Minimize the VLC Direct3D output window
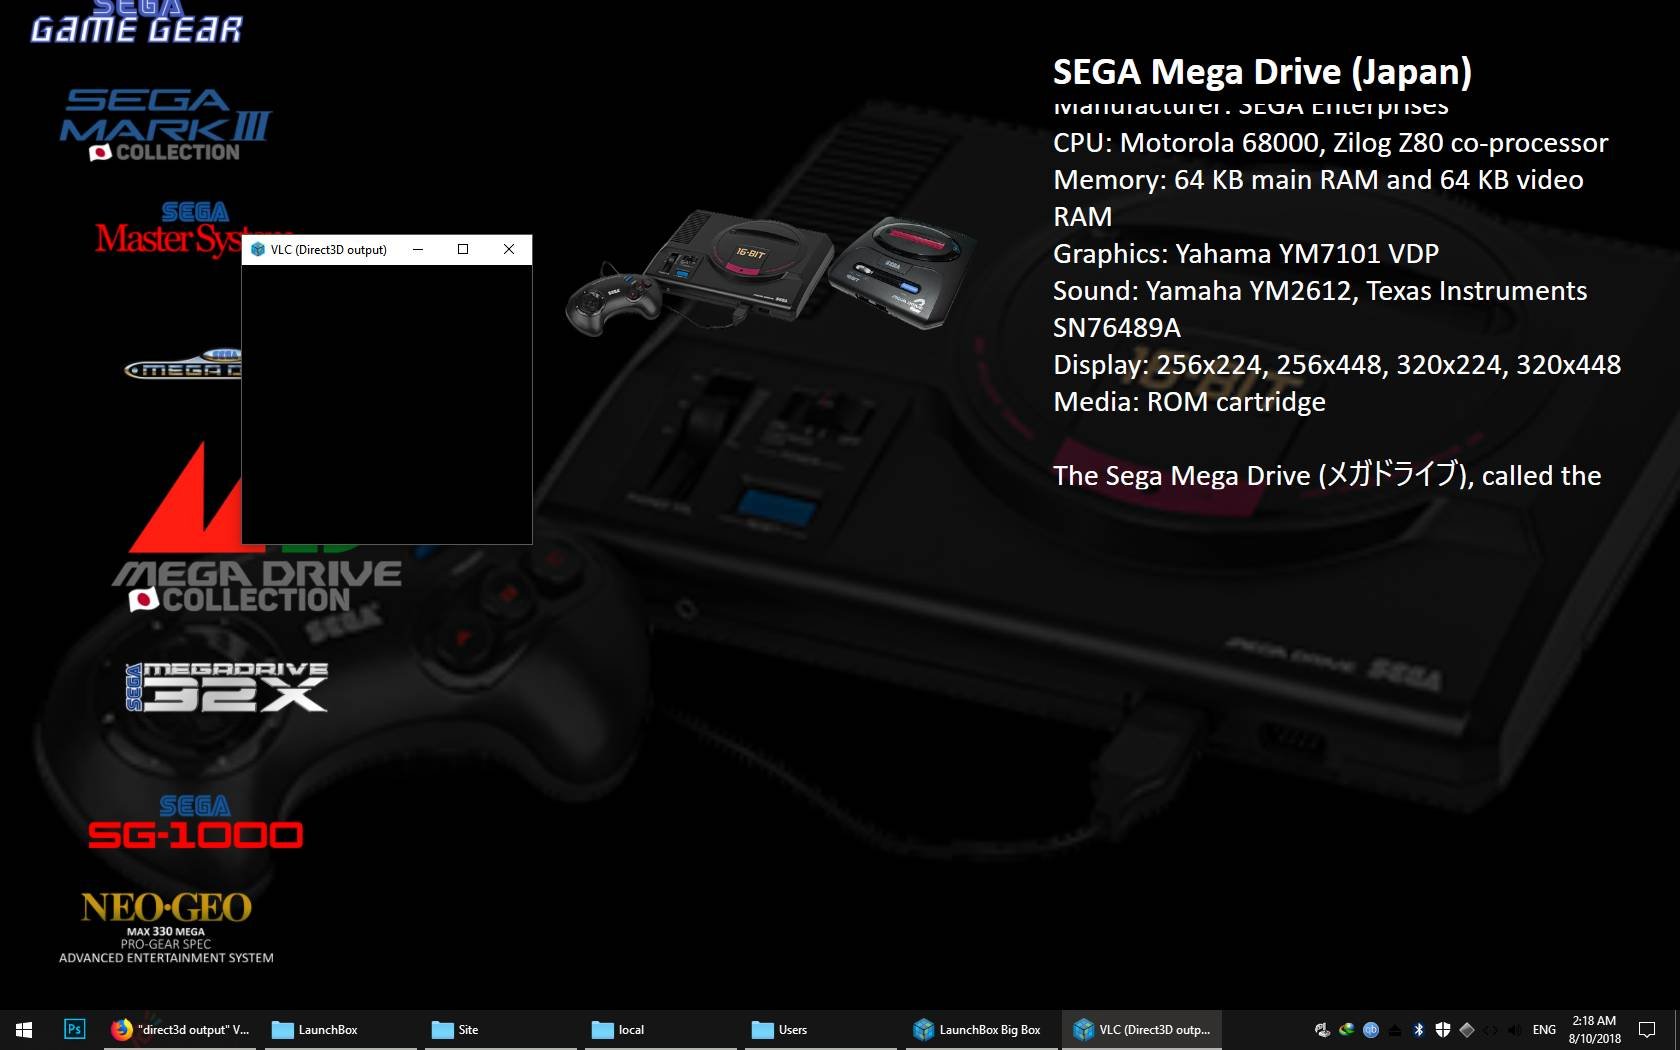Image resolution: width=1680 pixels, height=1050 pixels. coord(418,249)
